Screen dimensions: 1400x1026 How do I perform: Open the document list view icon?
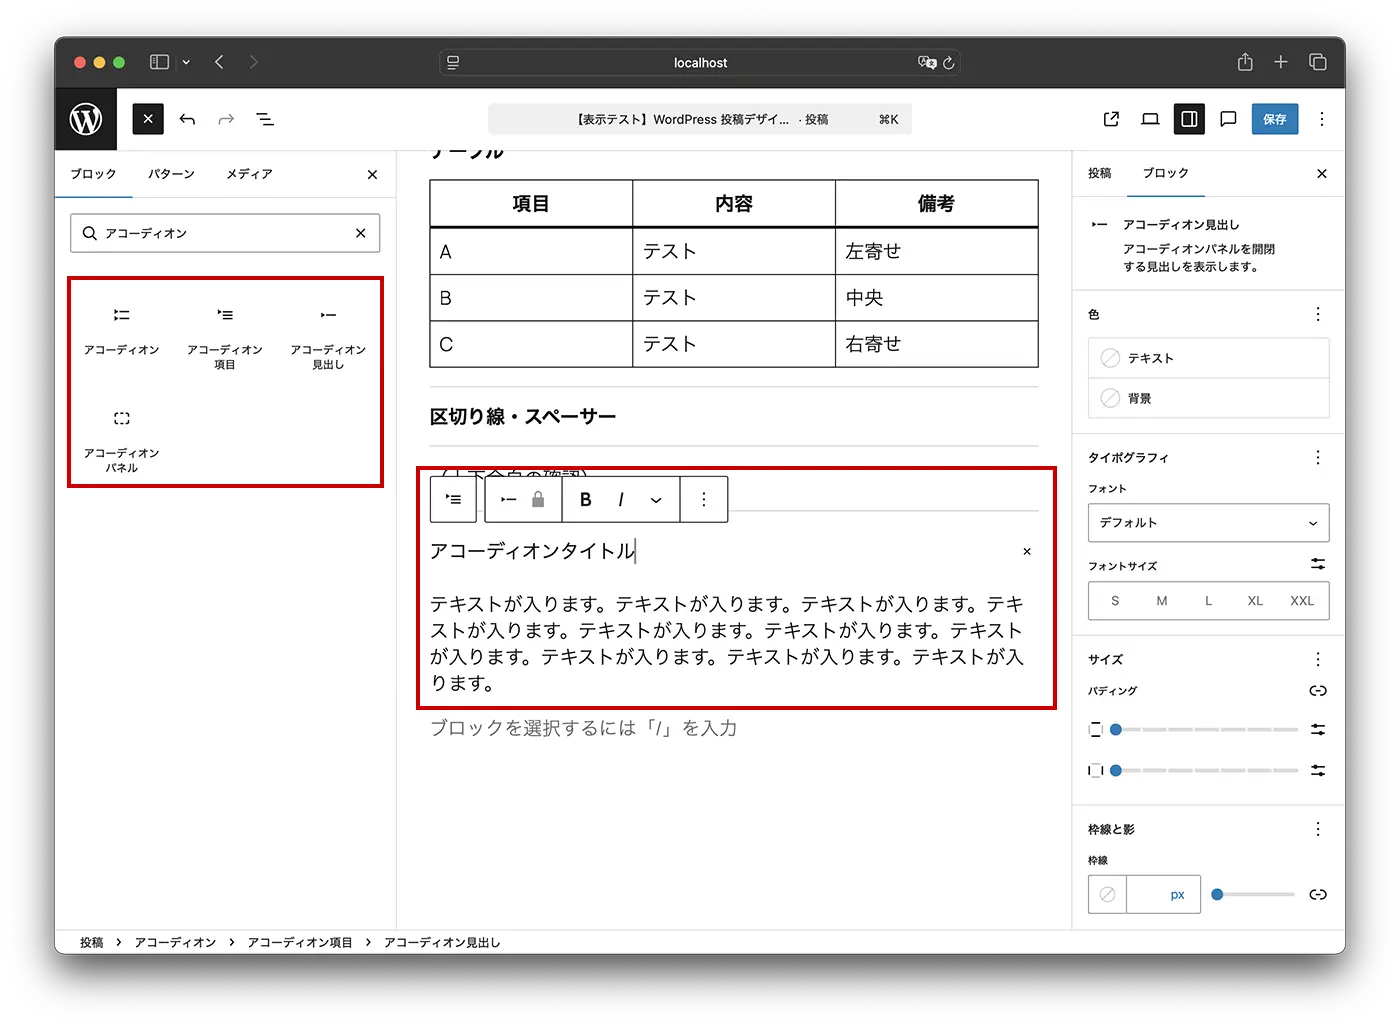tap(265, 119)
